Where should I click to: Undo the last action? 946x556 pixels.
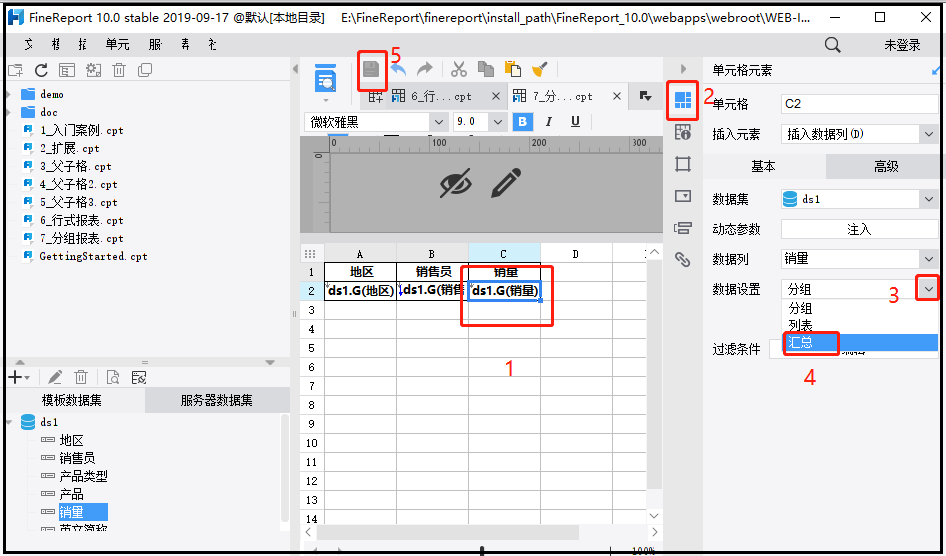(398, 69)
